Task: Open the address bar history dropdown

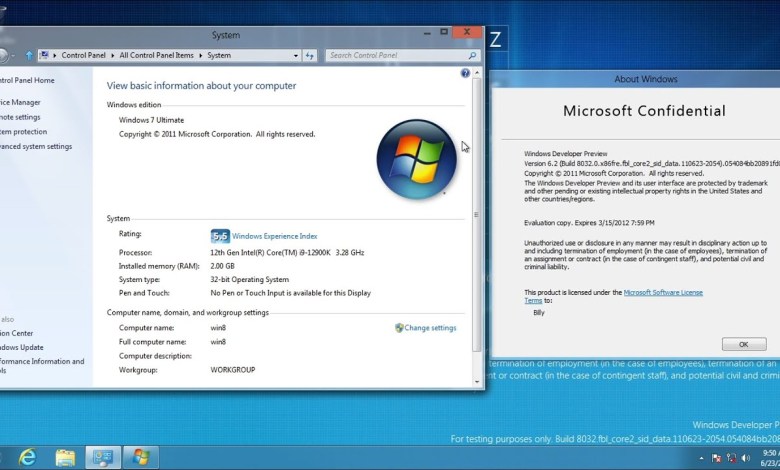Action: tap(296, 55)
